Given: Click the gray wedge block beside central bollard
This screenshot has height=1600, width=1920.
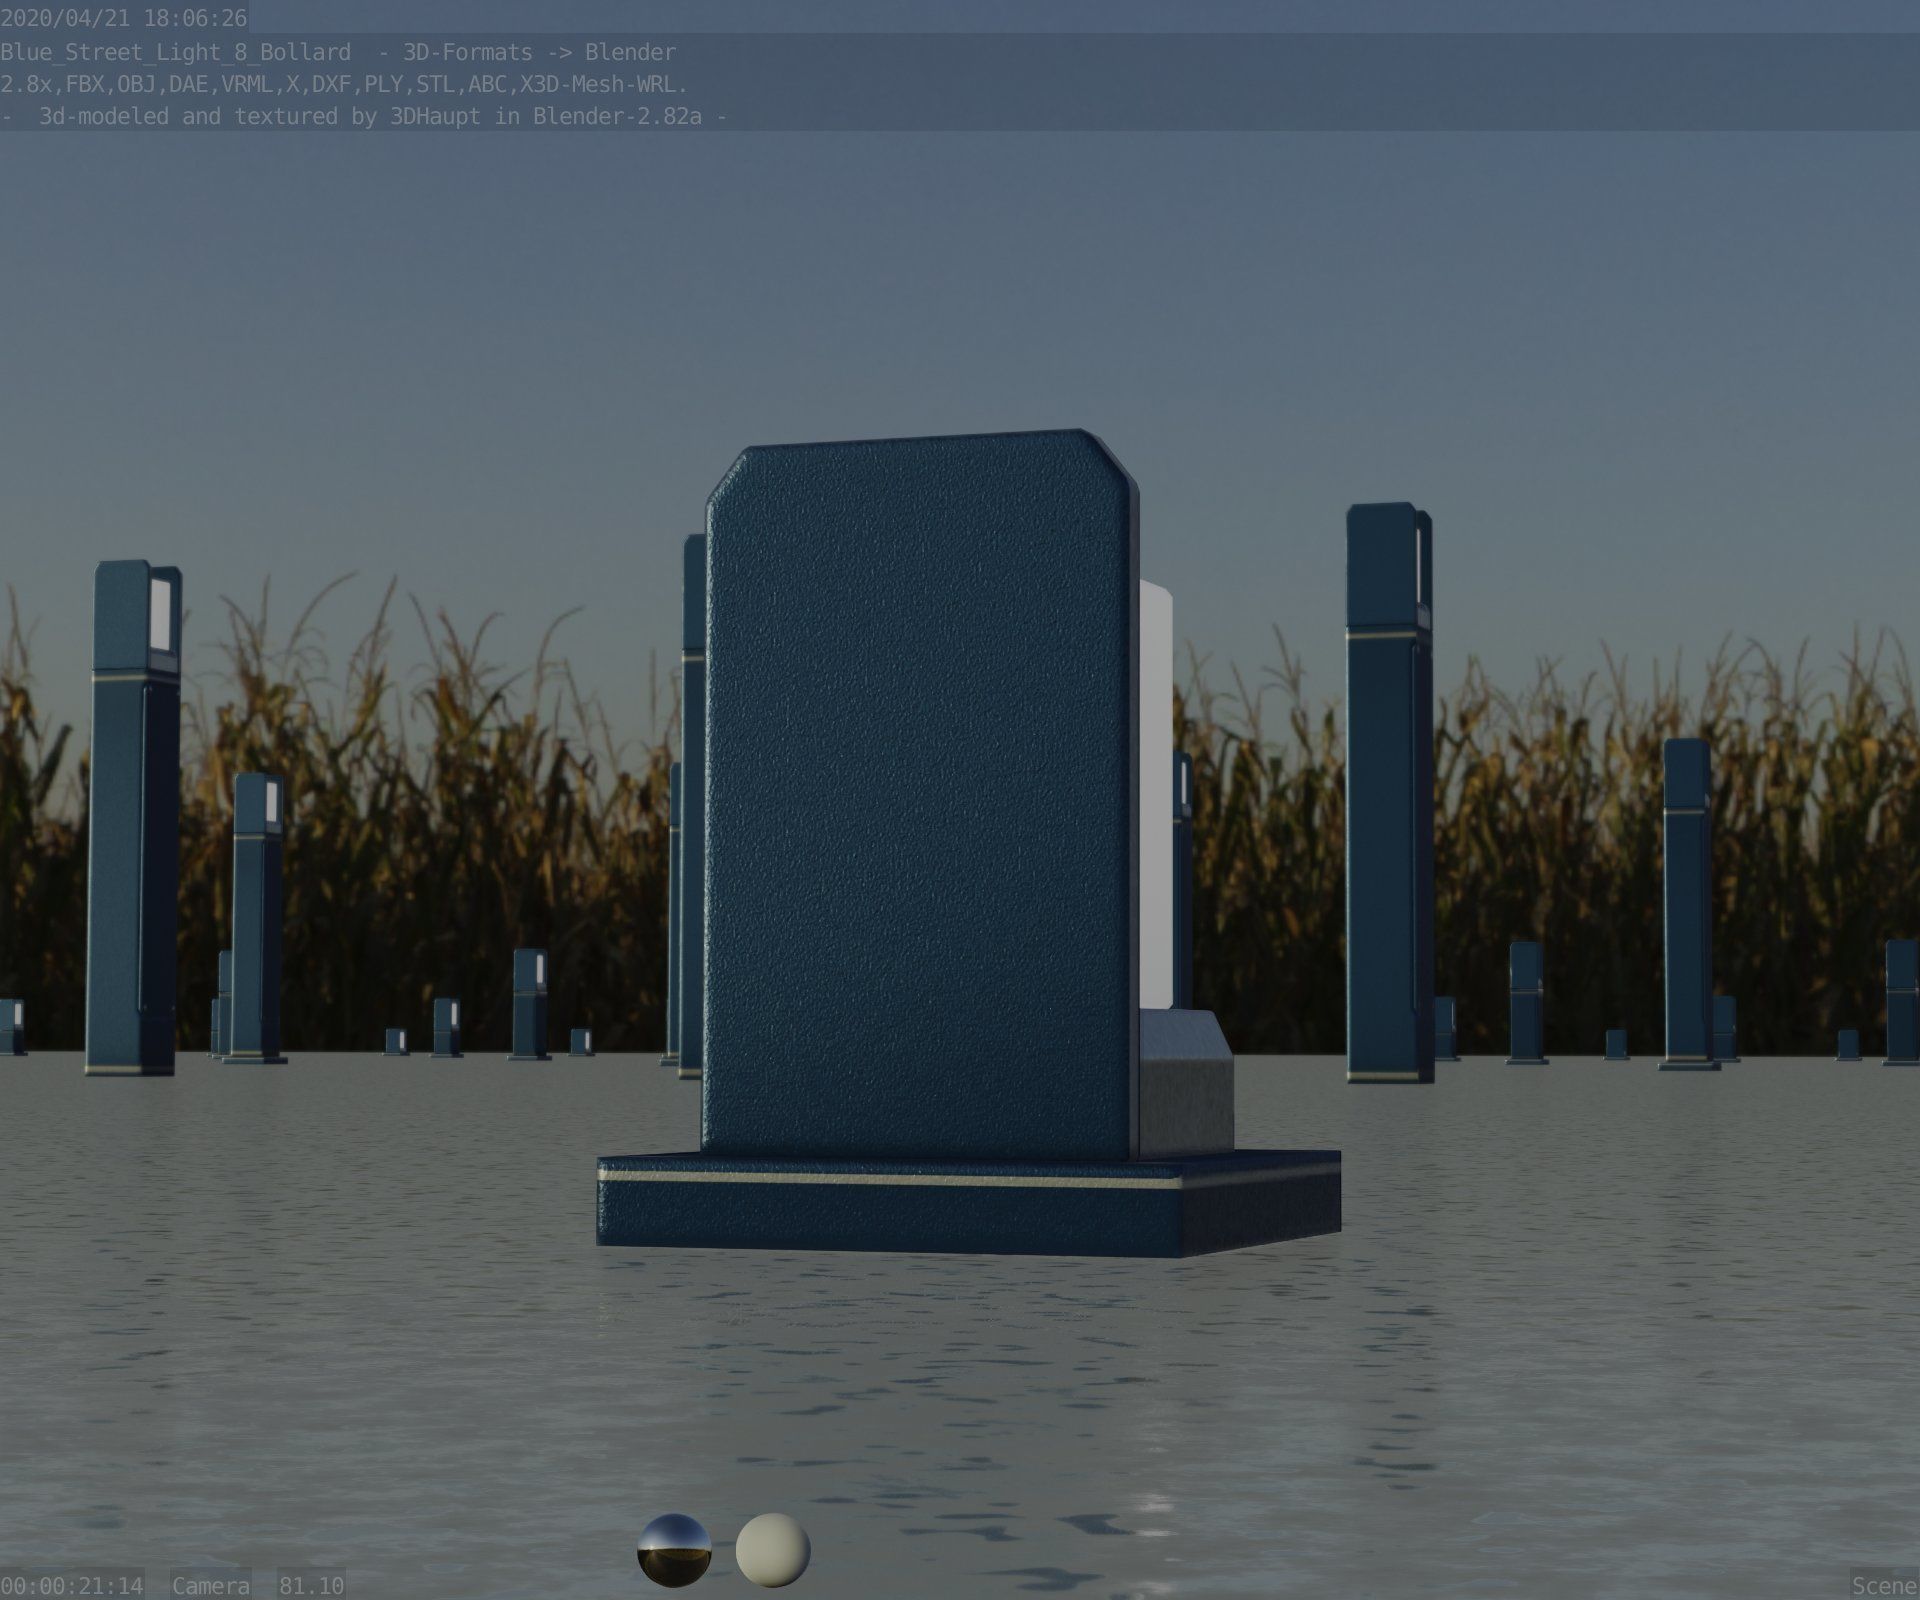Looking at the screenshot, I should point(1186,1085).
